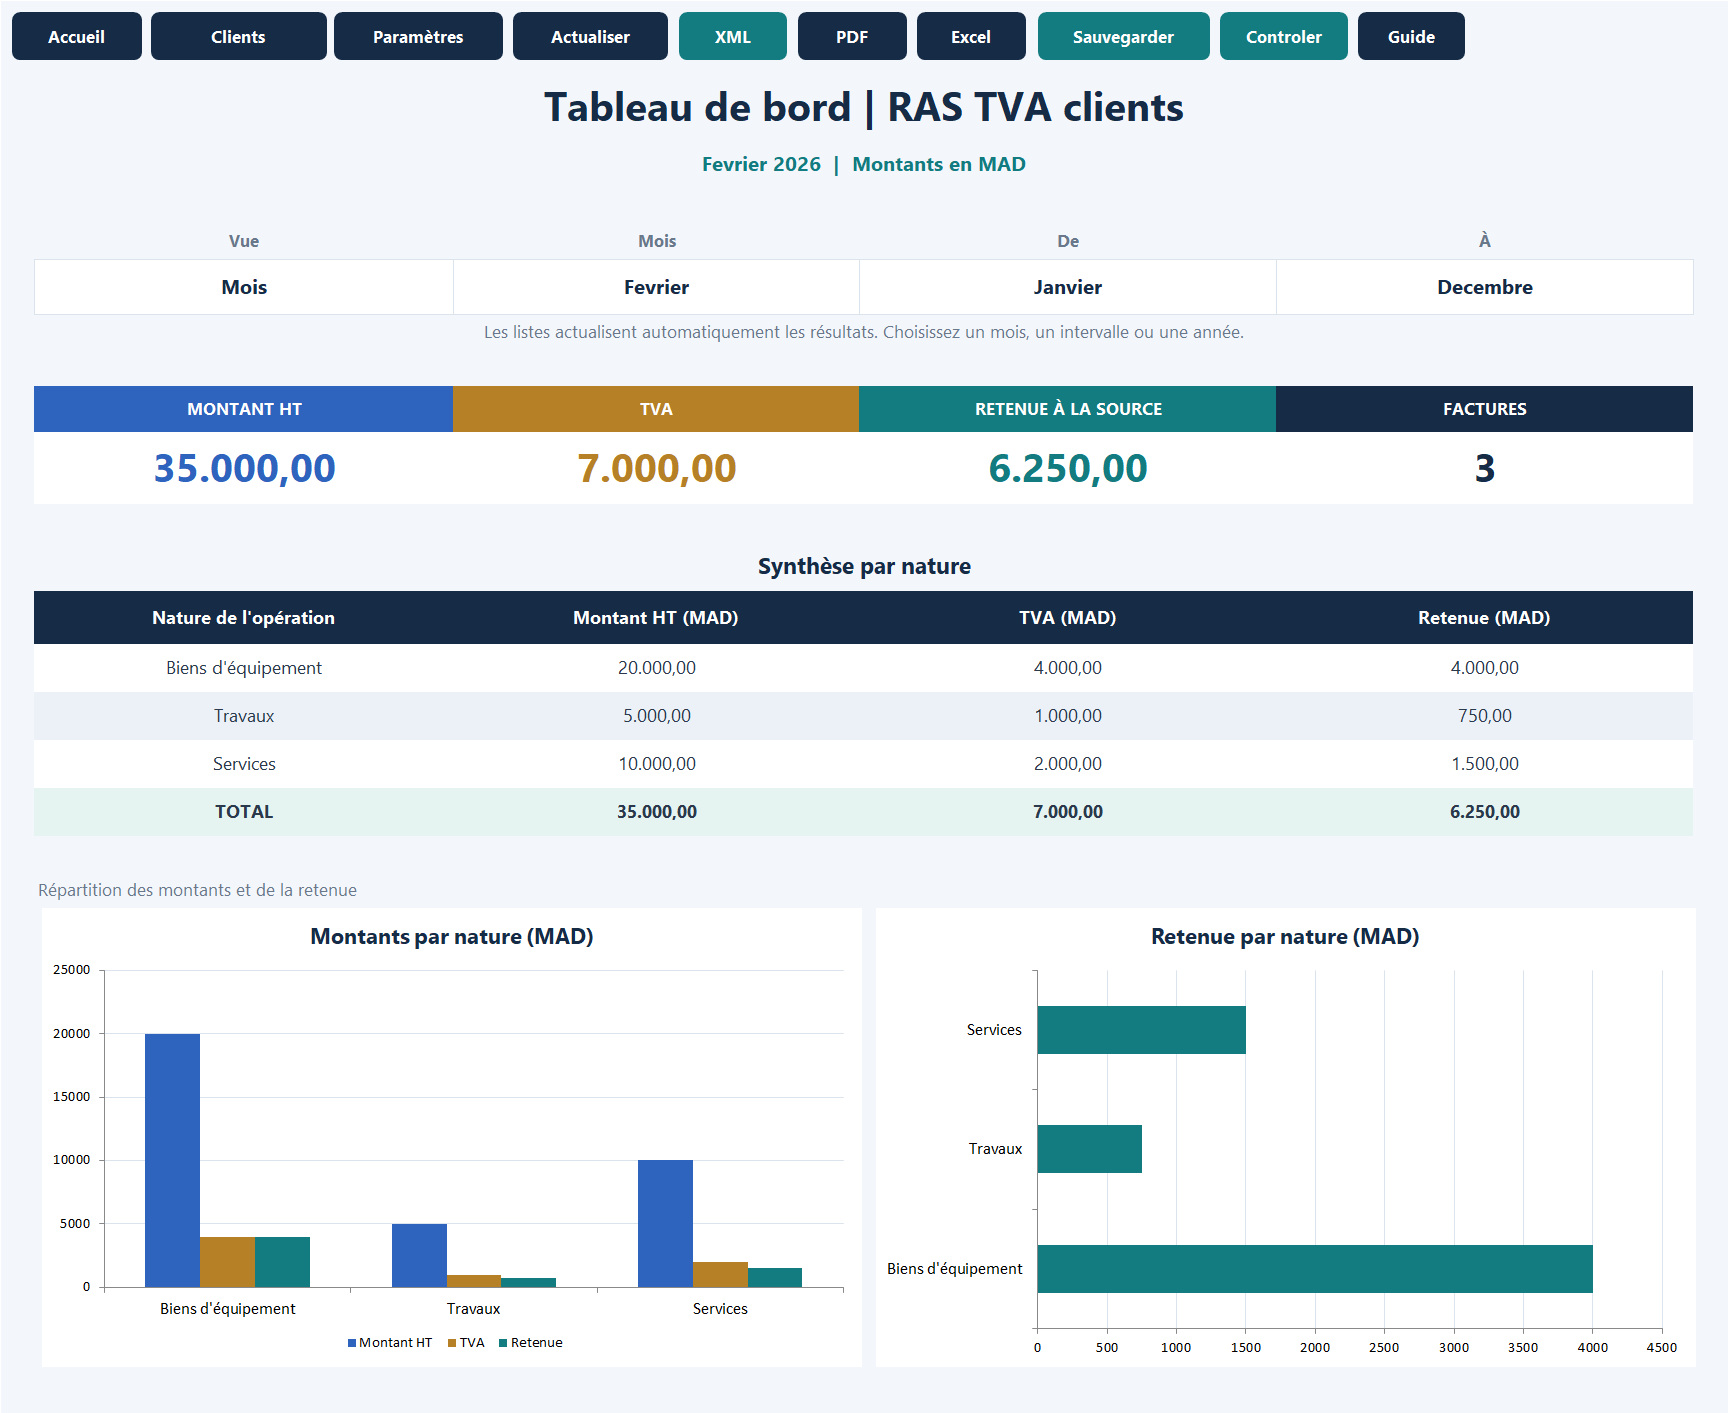Click the Sauvegarder button
This screenshot has width=1728, height=1413.
click(1123, 36)
